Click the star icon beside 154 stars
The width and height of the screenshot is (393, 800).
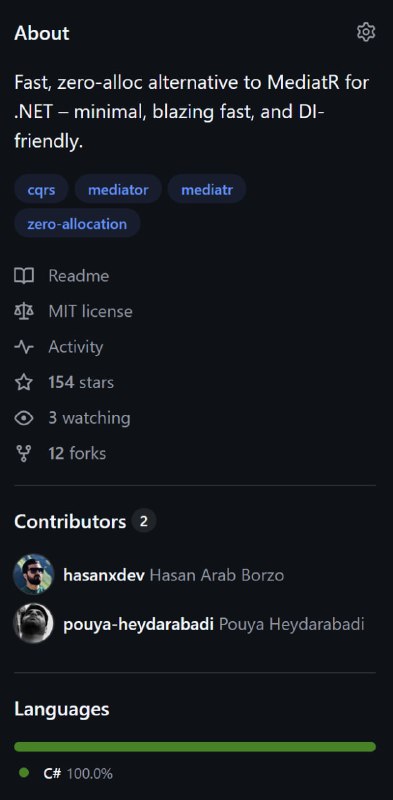click(x=24, y=383)
